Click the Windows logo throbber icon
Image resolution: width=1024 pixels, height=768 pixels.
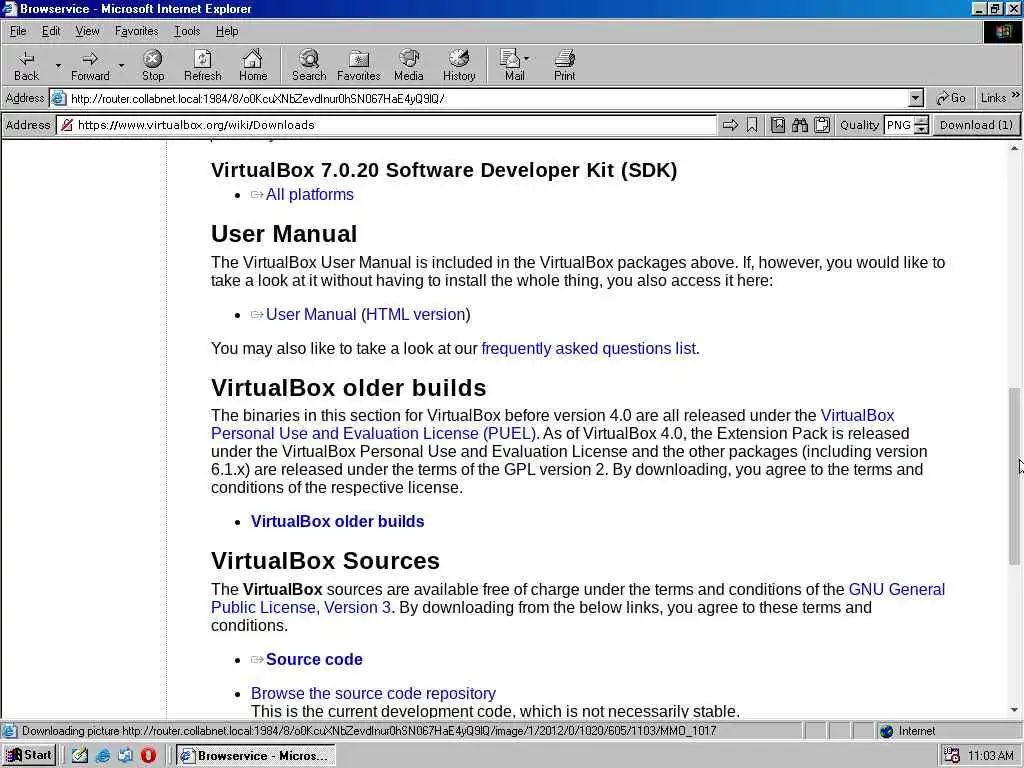point(1002,31)
